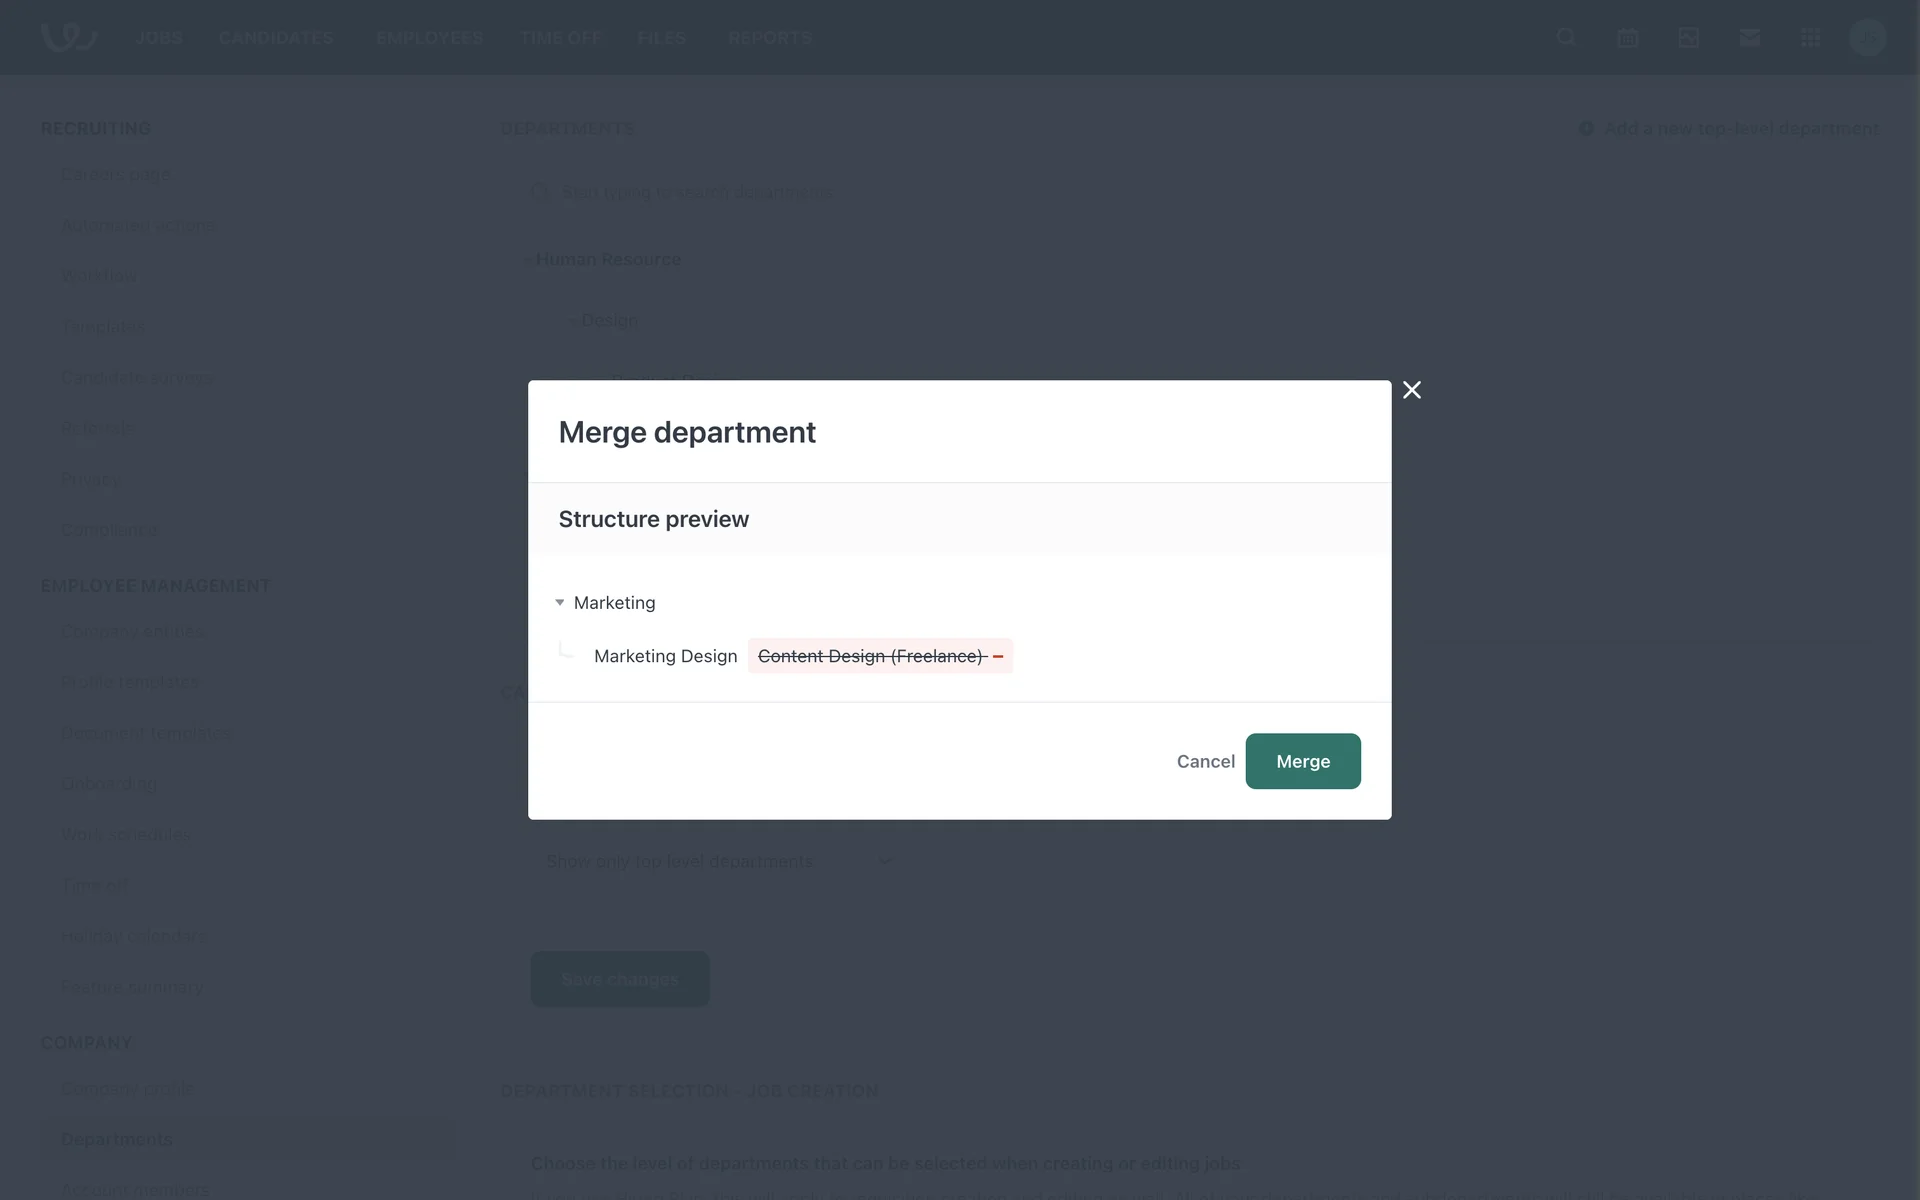Viewport: 1920px width, 1200px height.
Task: Open the calendar icon in top bar
Action: click(1627, 38)
